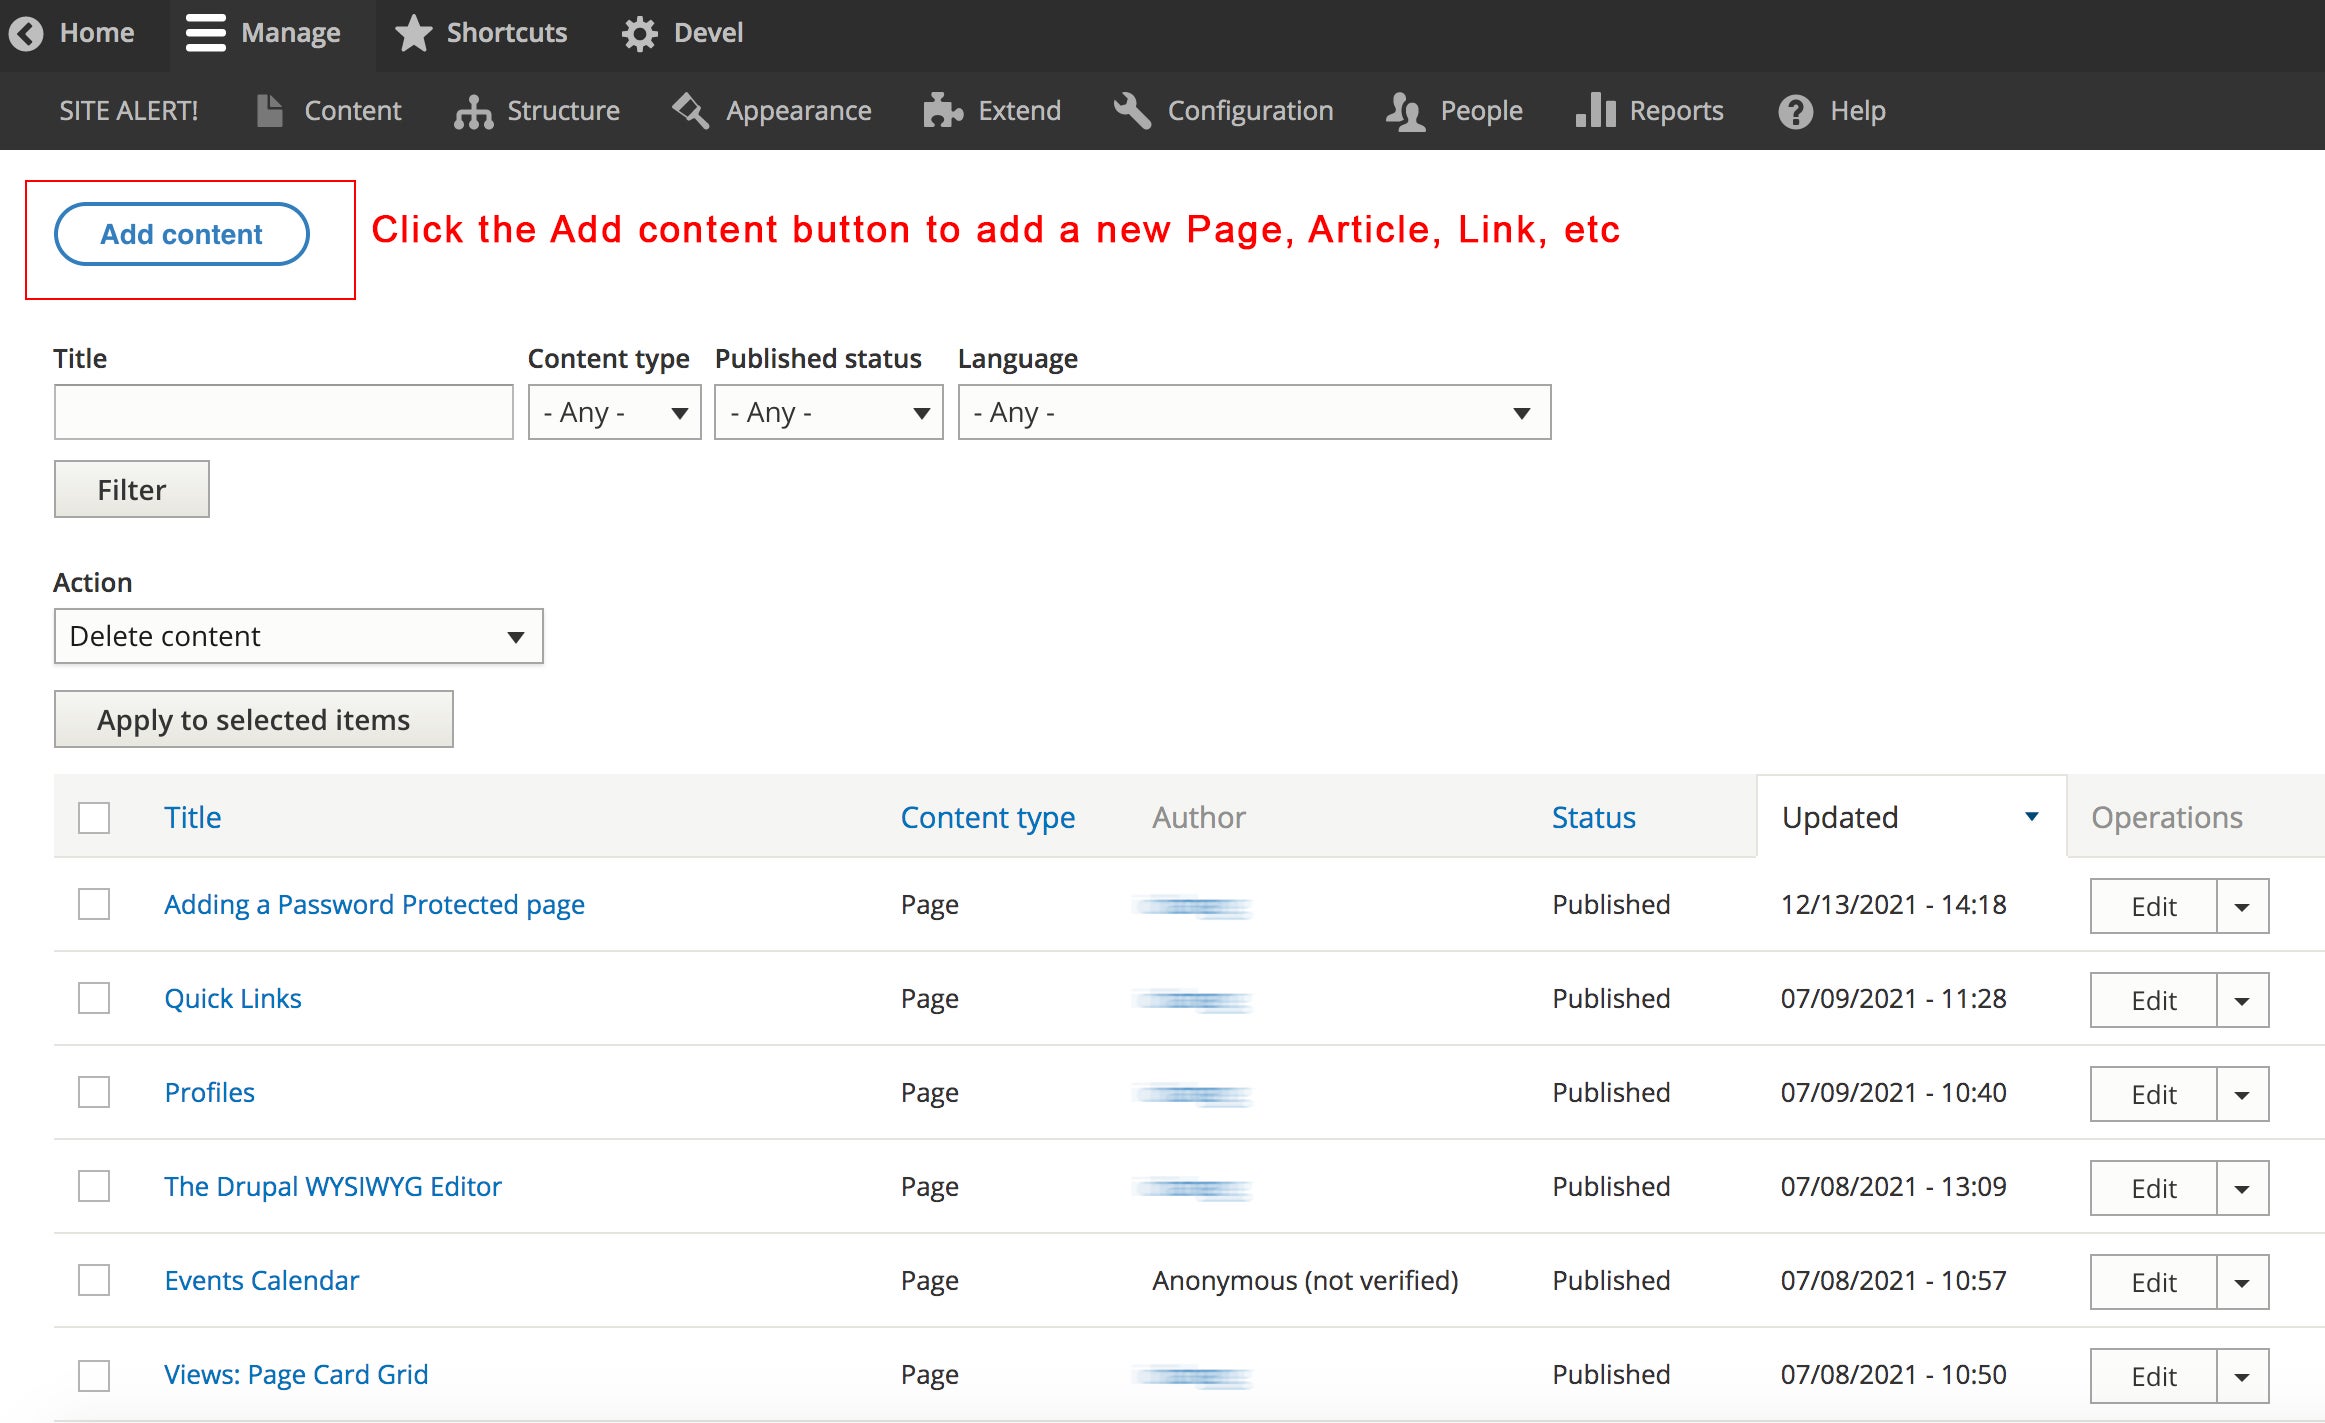Go to Home in the toolbar
The height and width of the screenshot is (1423, 2325).
[x=73, y=35]
